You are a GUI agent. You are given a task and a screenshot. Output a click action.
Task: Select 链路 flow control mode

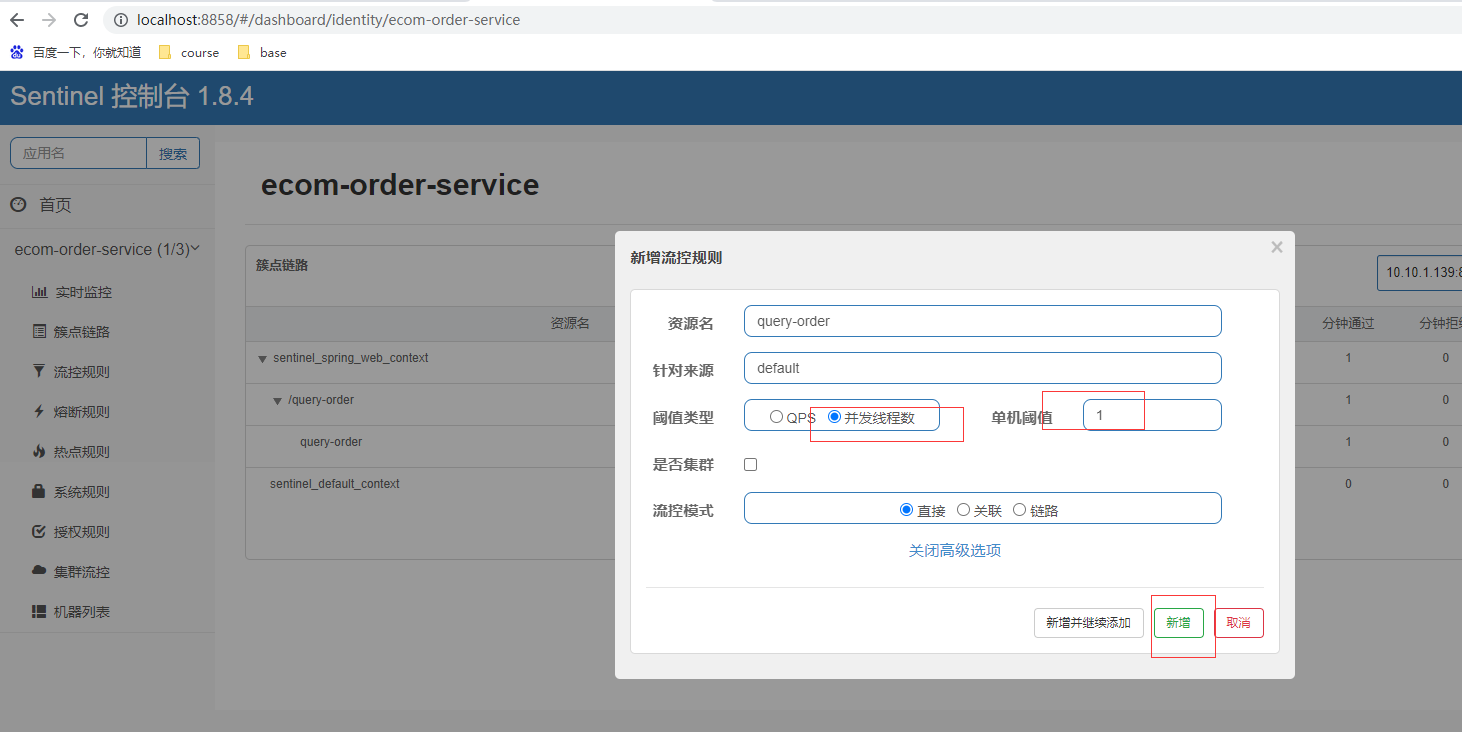pos(1019,509)
